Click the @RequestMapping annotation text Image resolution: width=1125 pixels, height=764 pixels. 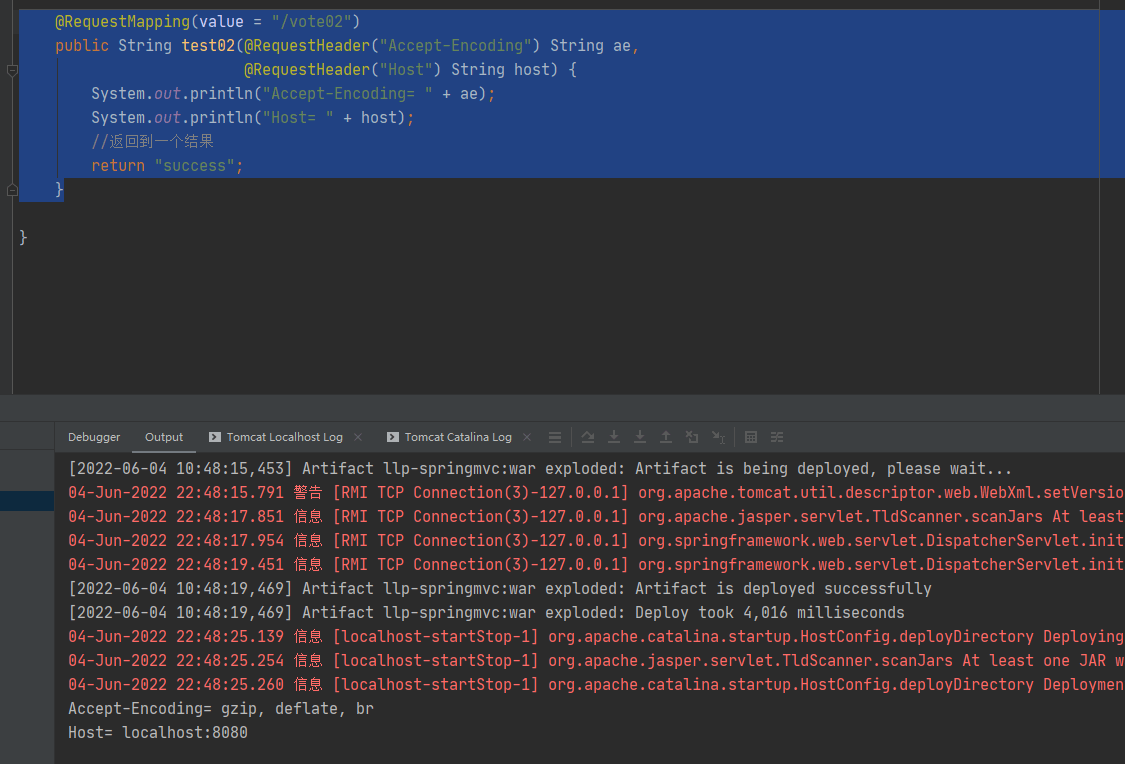point(123,22)
